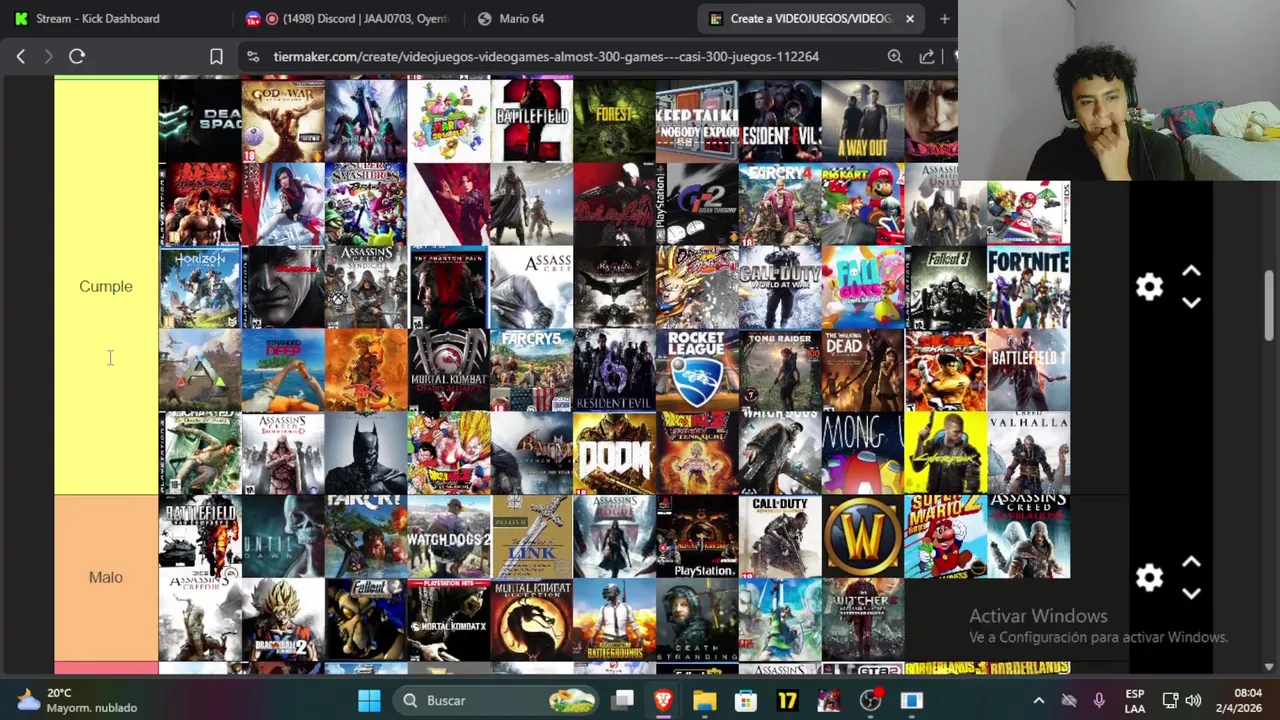Click the yellow Cumple tier label
This screenshot has height=720, width=1280.
coord(106,287)
